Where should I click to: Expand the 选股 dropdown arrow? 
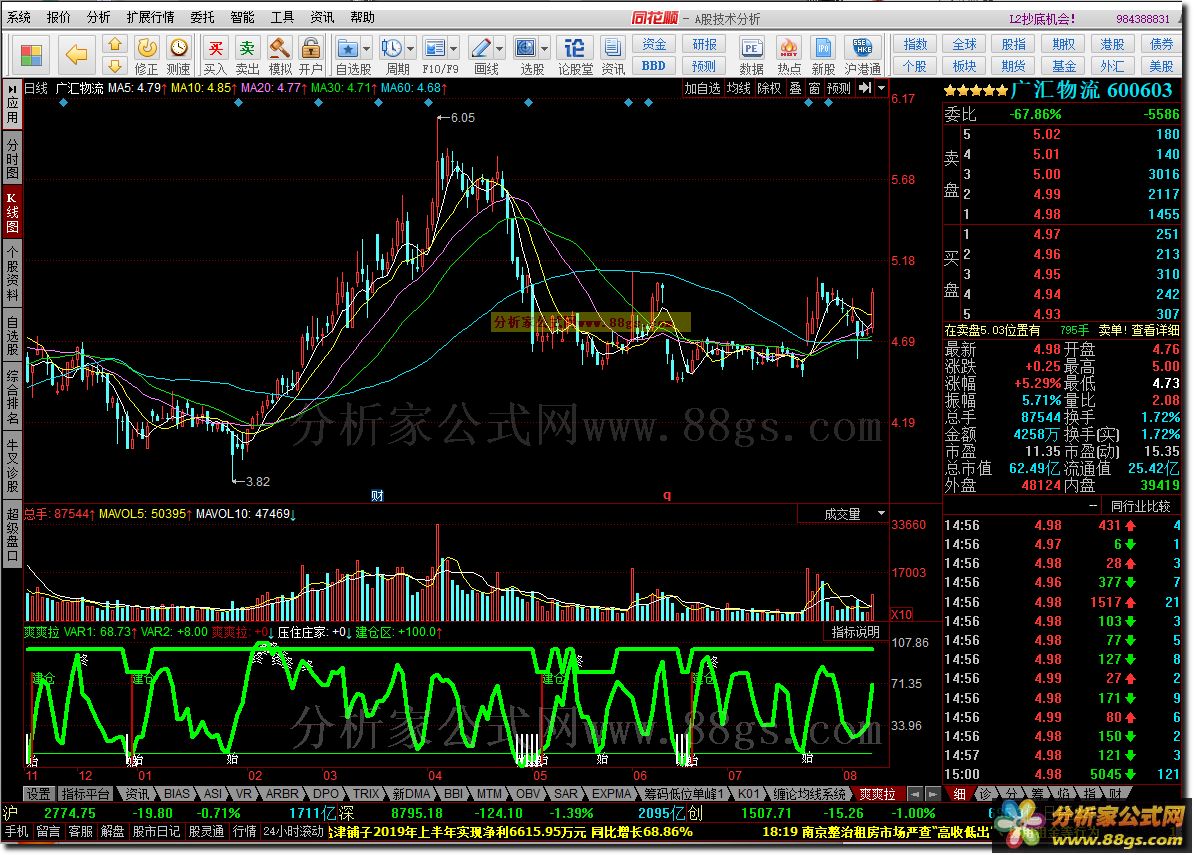coord(544,49)
